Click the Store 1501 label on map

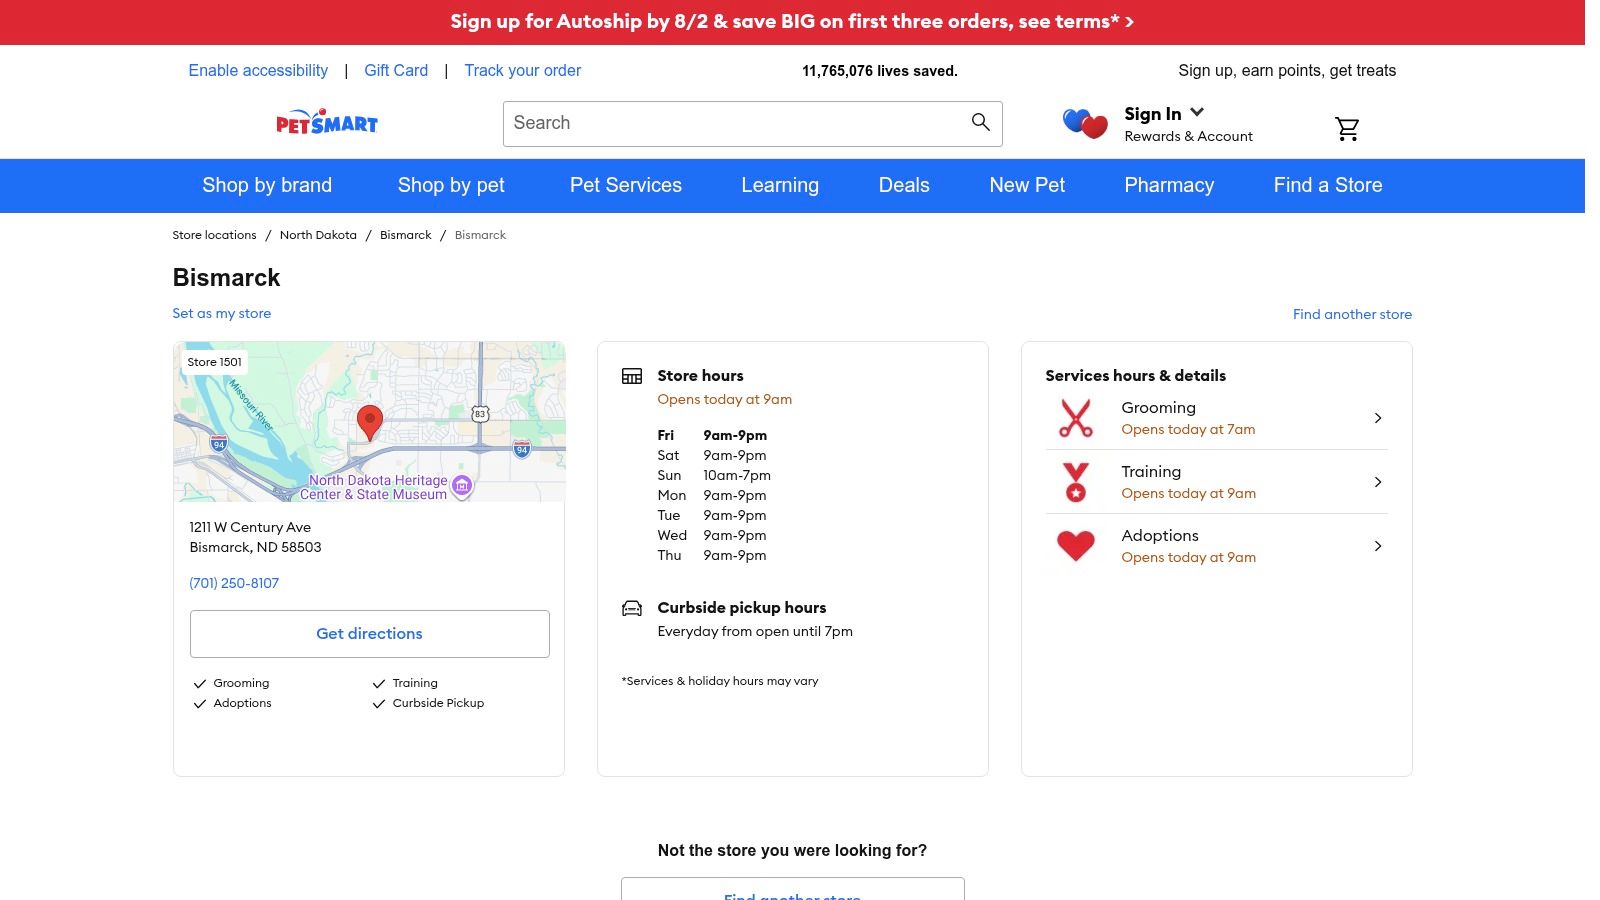click(215, 362)
